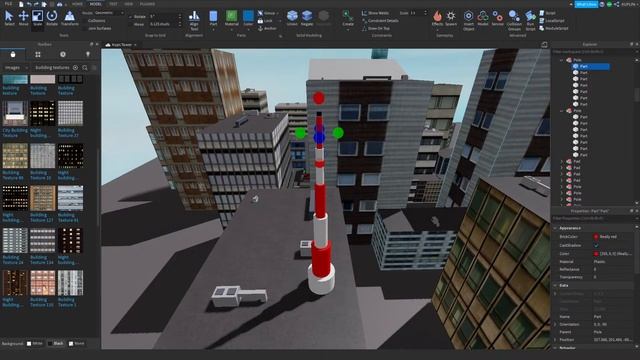The image size is (640, 360).
Task: Switch to the VIEW ribbon tab
Action: tap(129, 4)
